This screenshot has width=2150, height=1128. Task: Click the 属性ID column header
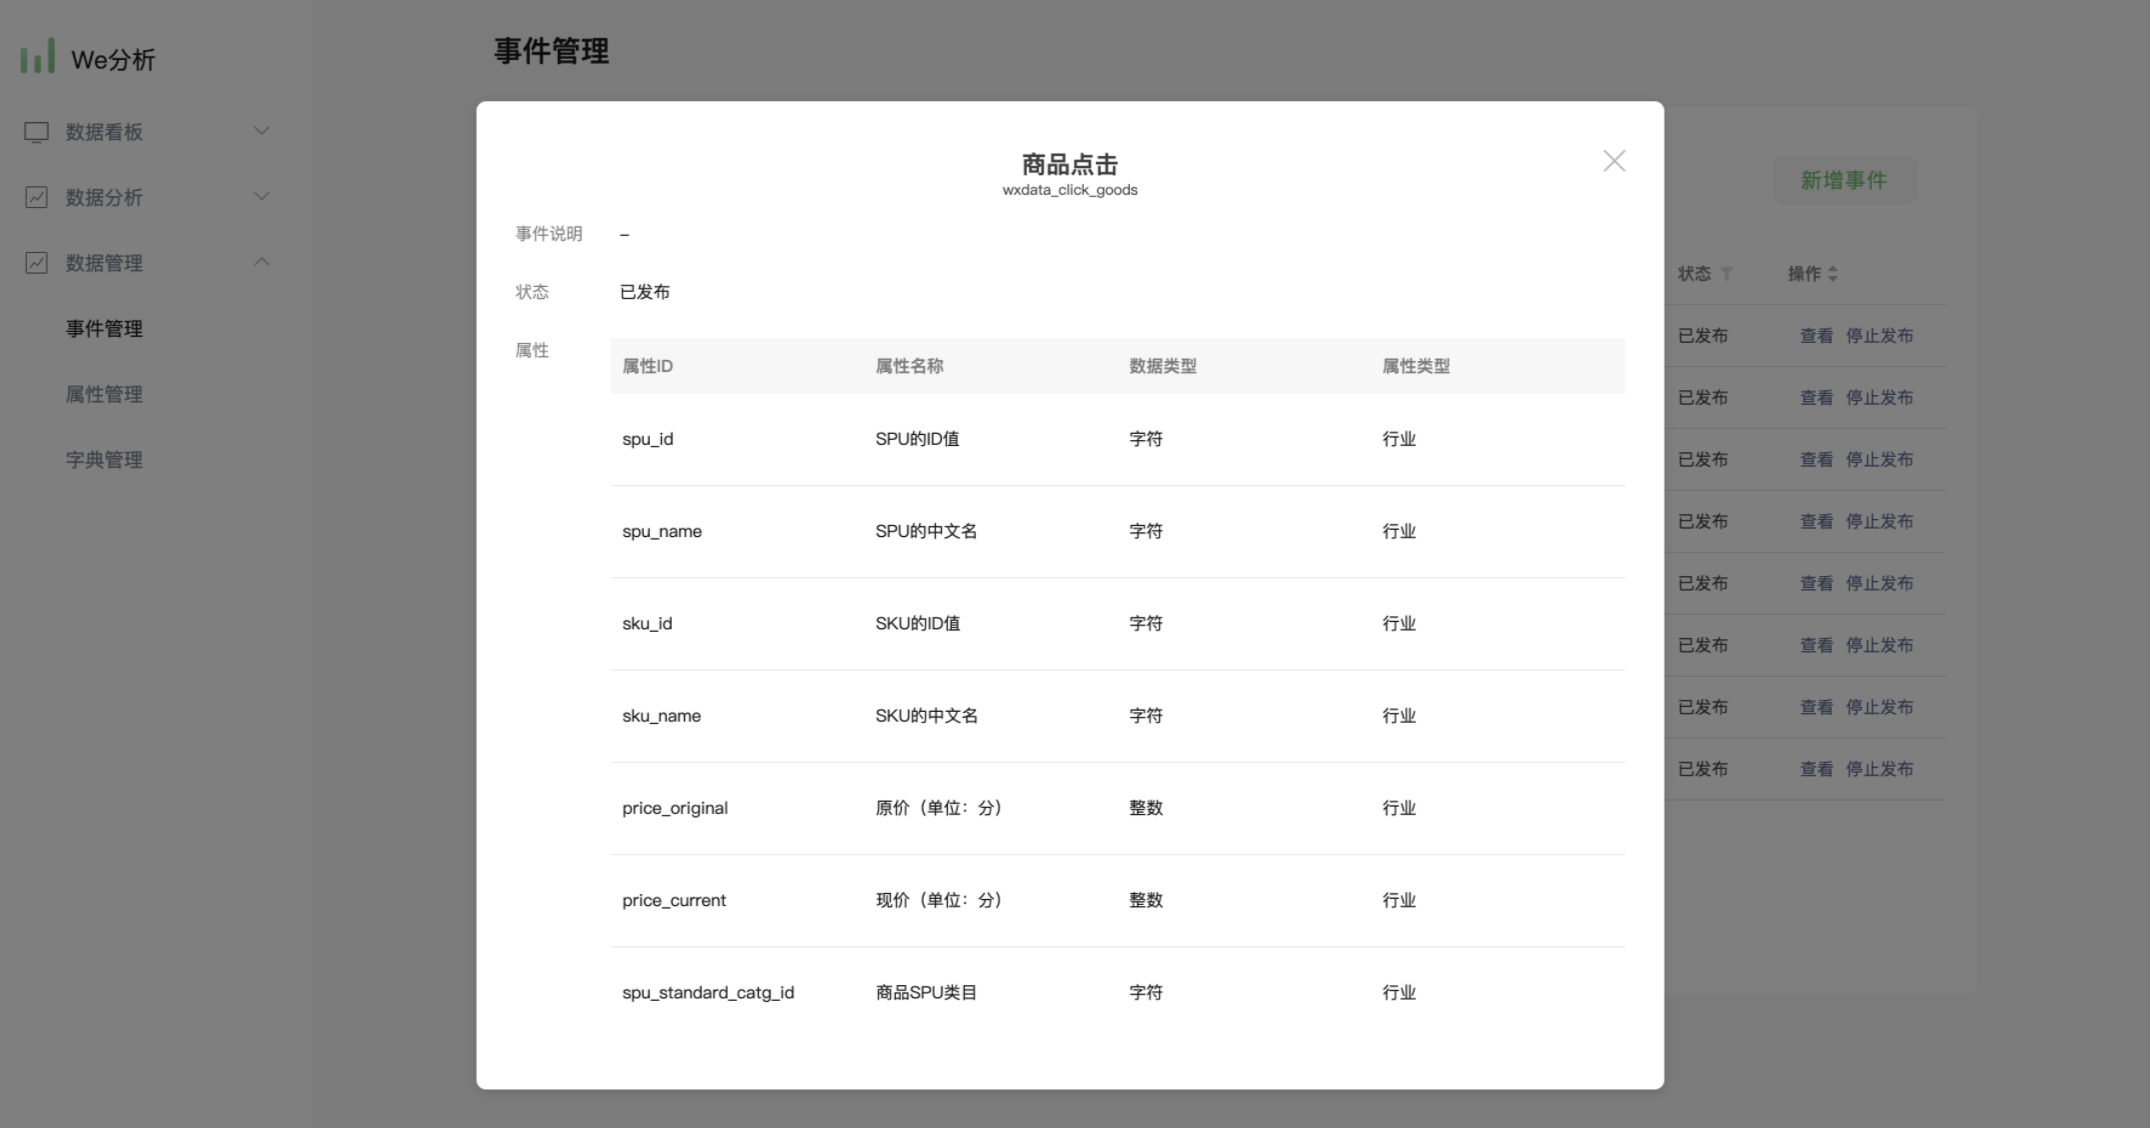point(647,366)
